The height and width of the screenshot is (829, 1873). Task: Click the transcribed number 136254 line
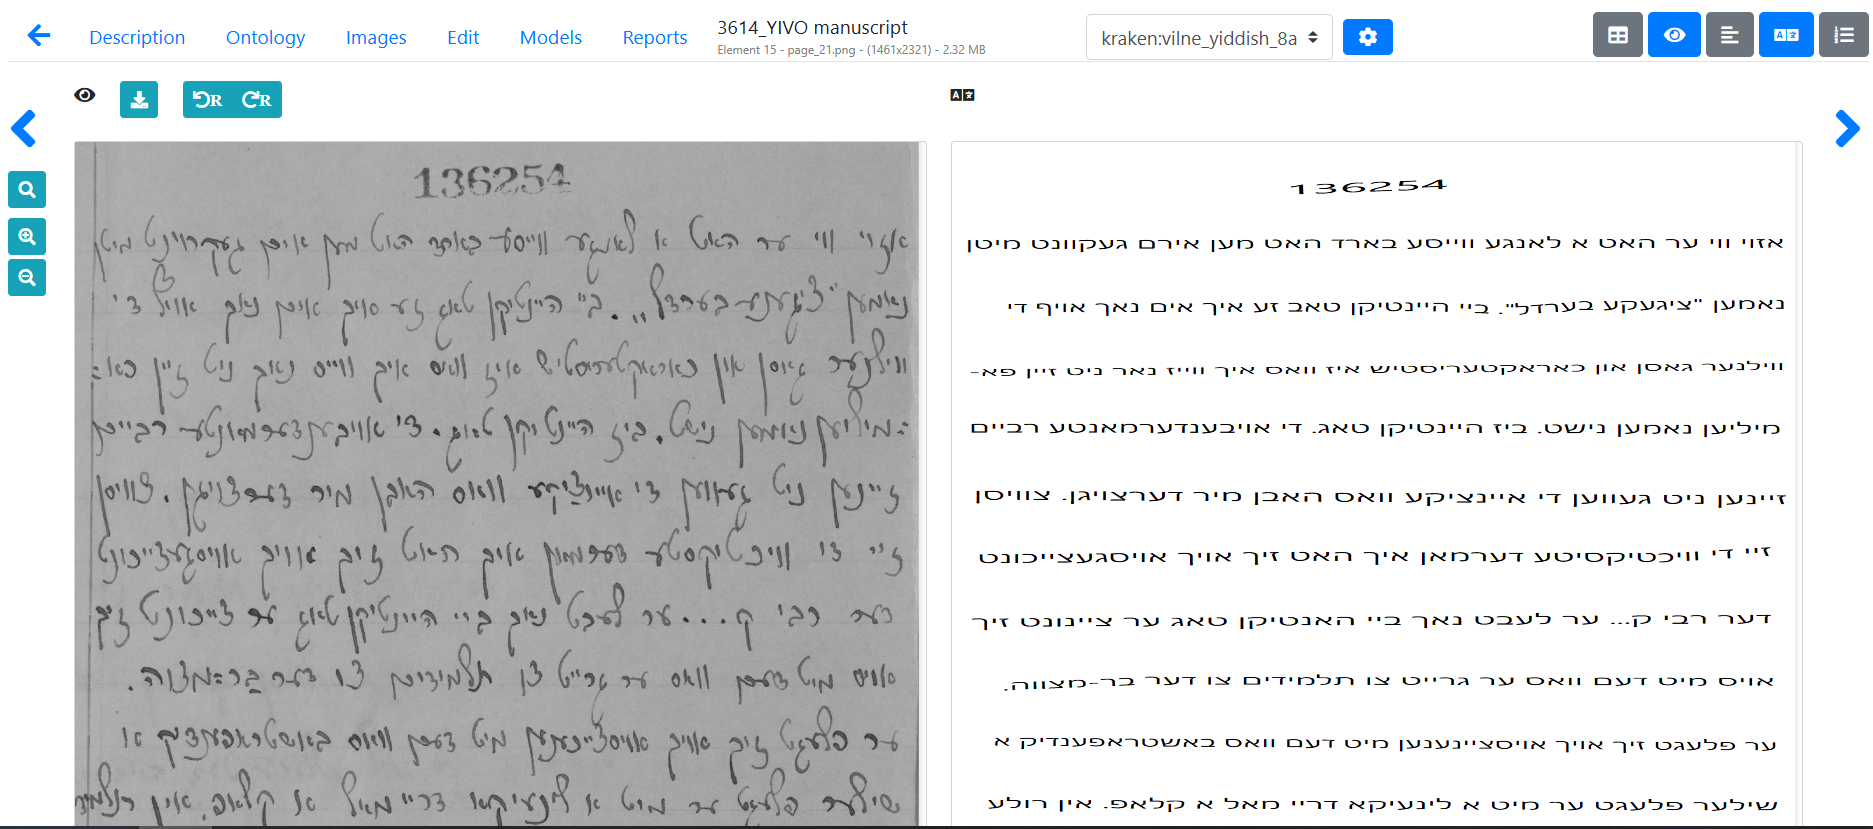(x=1368, y=187)
